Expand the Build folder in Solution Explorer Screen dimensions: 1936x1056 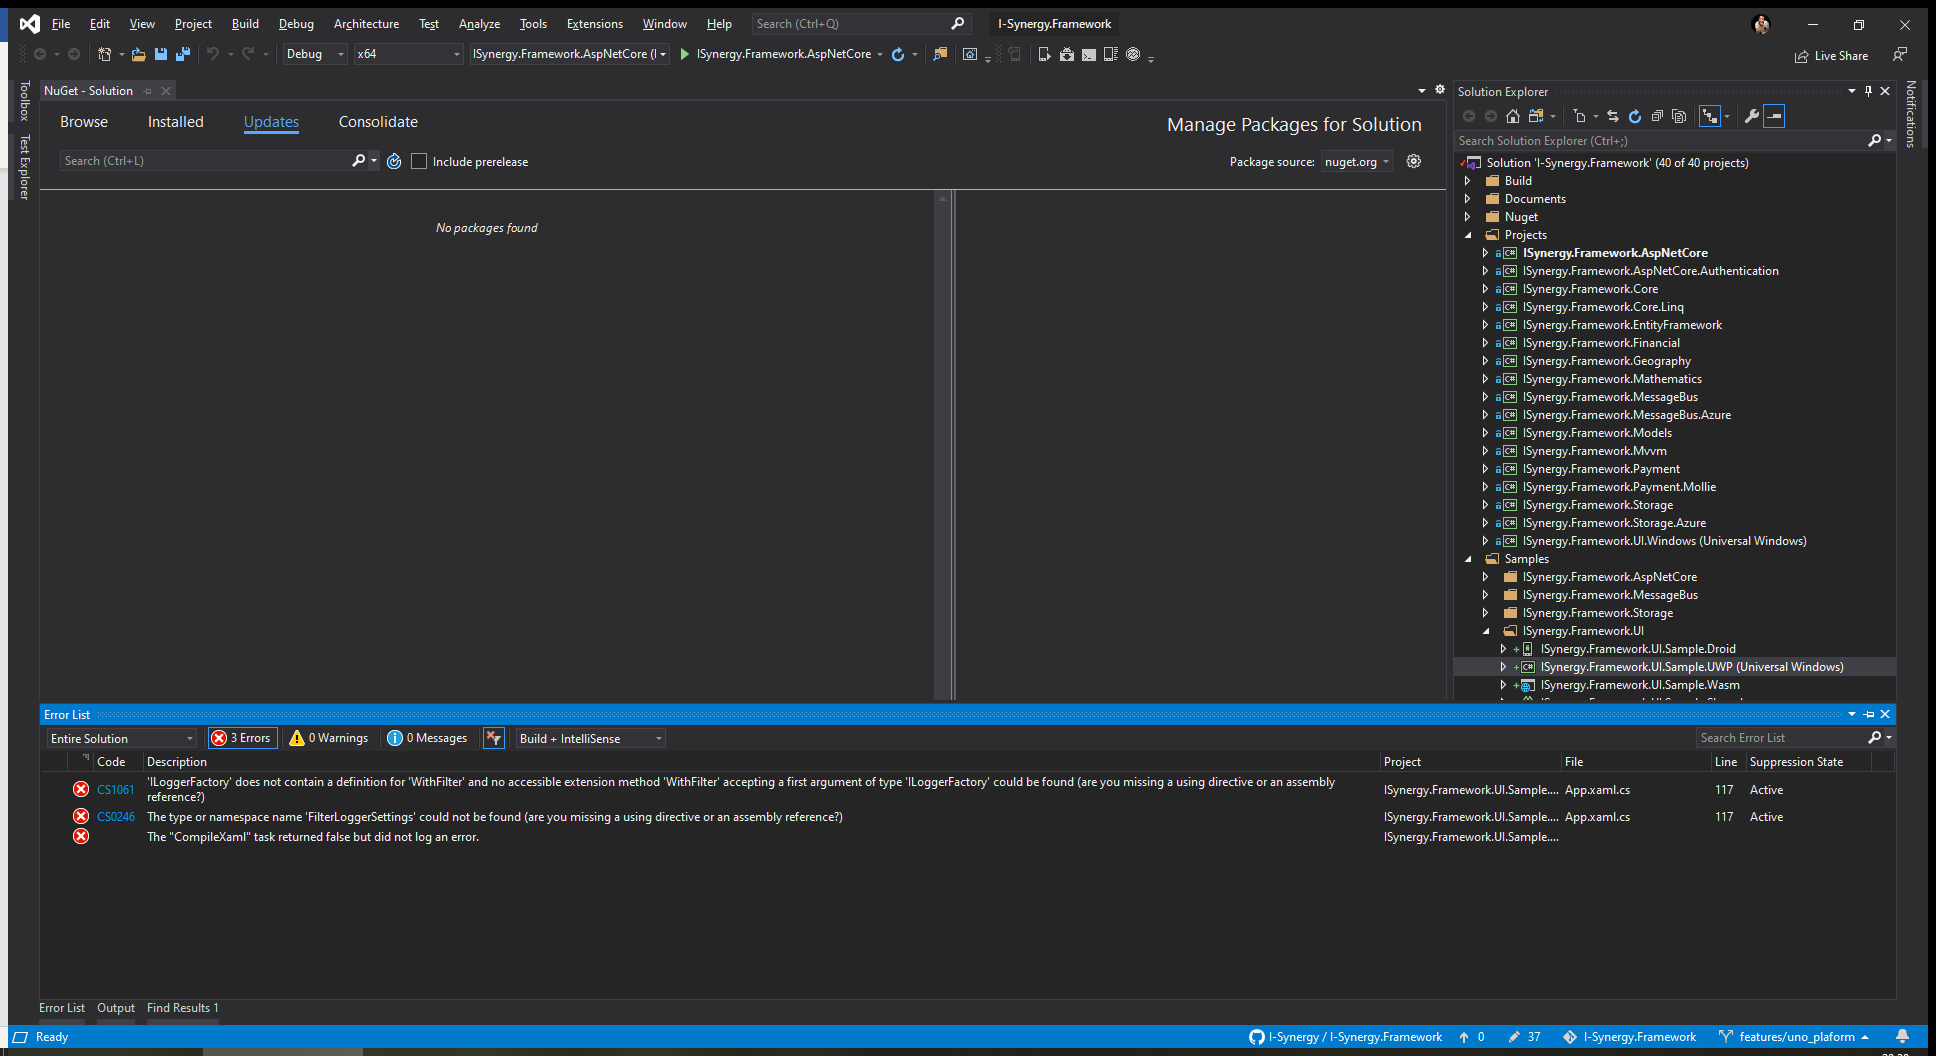click(x=1467, y=181)
